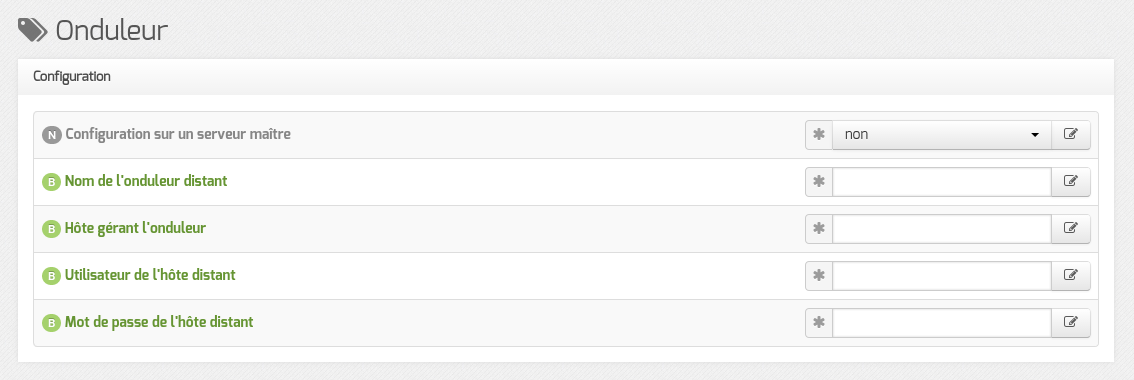Click the N badge on the serveur maître row
Screen dimensions: 1134x380
click(51, 135)
